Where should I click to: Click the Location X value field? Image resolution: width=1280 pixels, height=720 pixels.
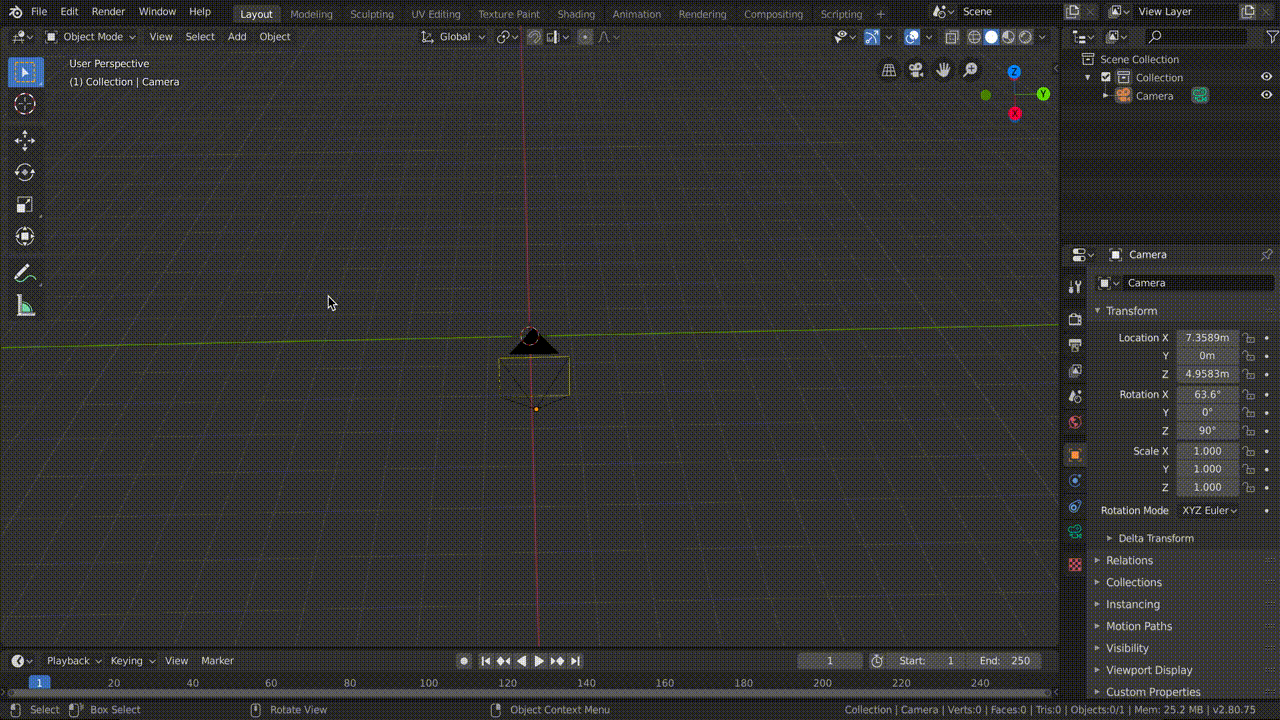(1207, 338)
